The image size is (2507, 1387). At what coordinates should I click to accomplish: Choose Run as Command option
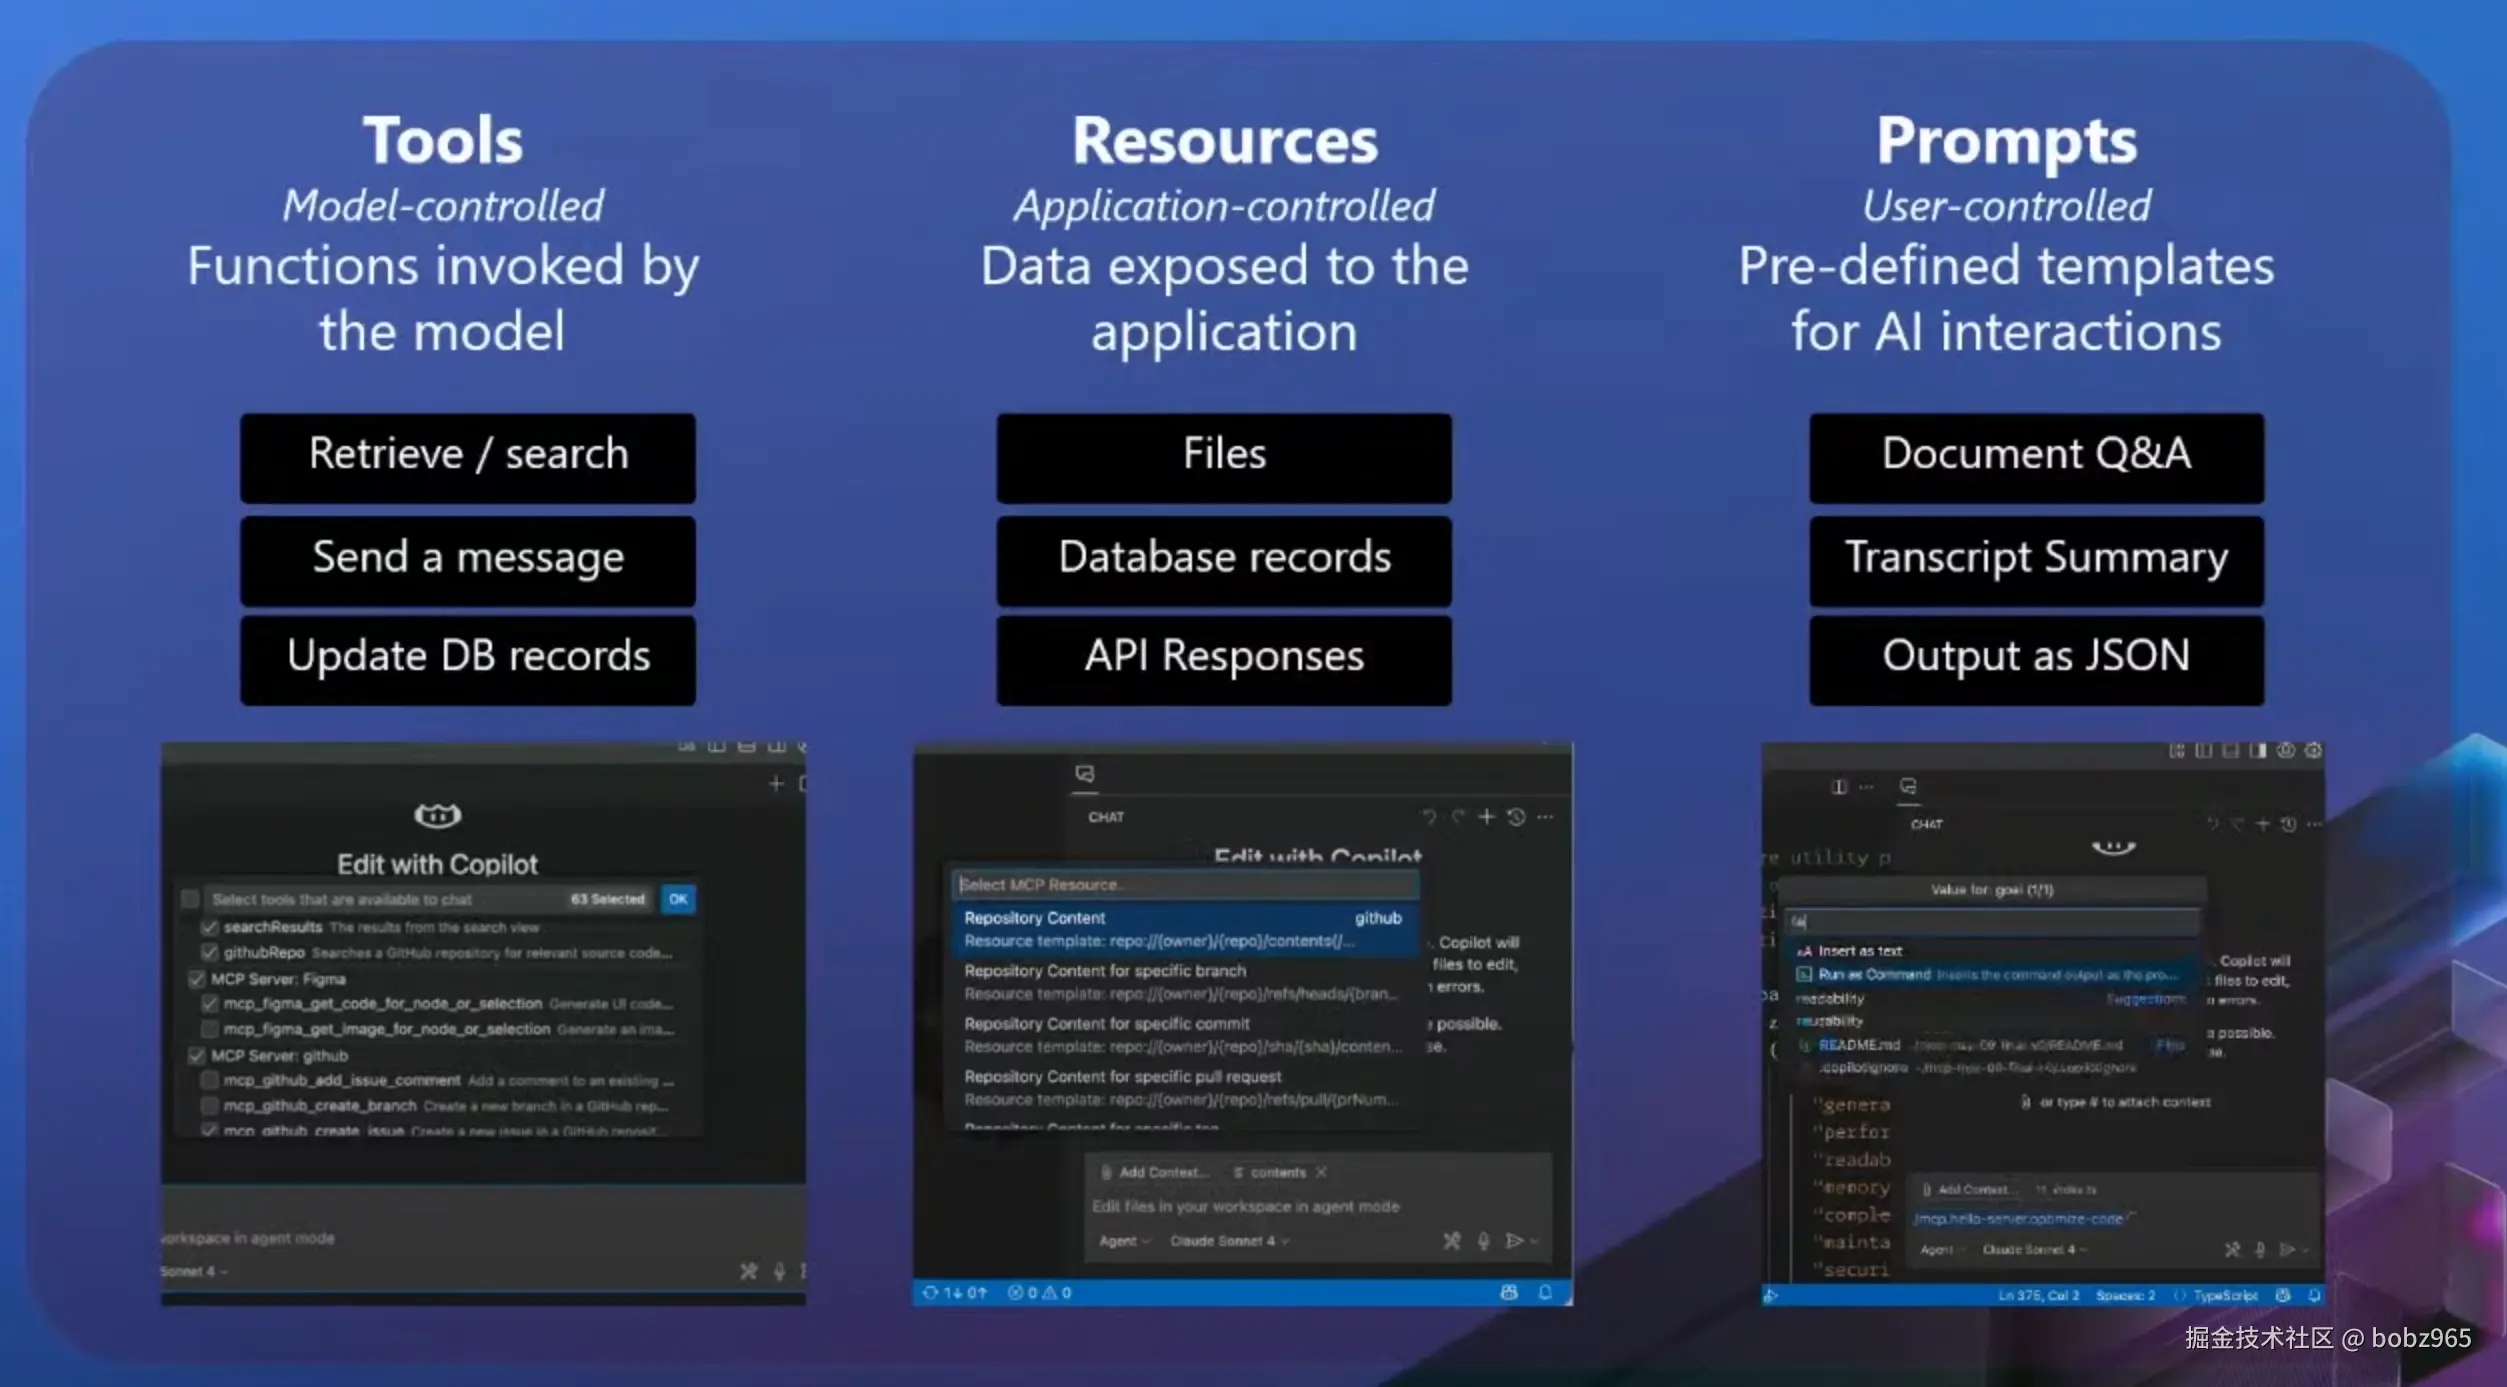(x=1990, y=974)
